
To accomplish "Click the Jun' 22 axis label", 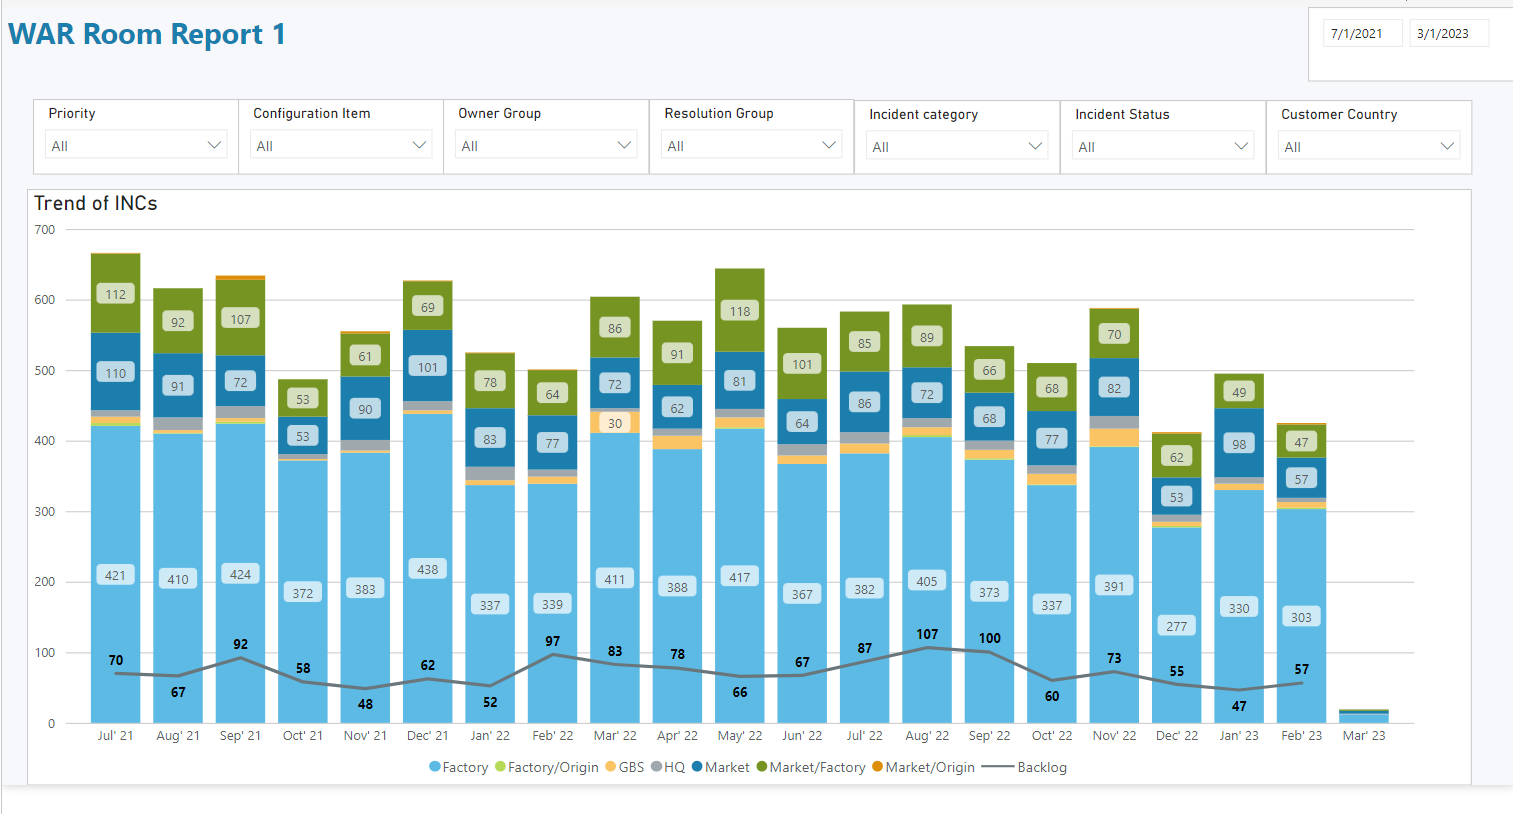I will point(802,735).
